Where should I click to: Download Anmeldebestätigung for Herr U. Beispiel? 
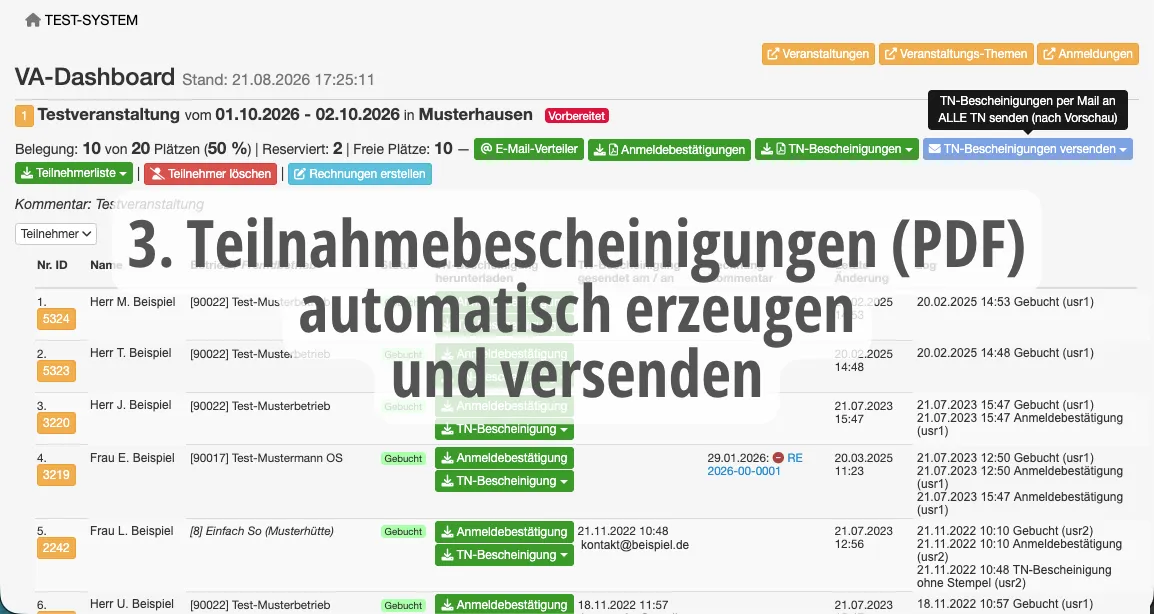(504, 604)
